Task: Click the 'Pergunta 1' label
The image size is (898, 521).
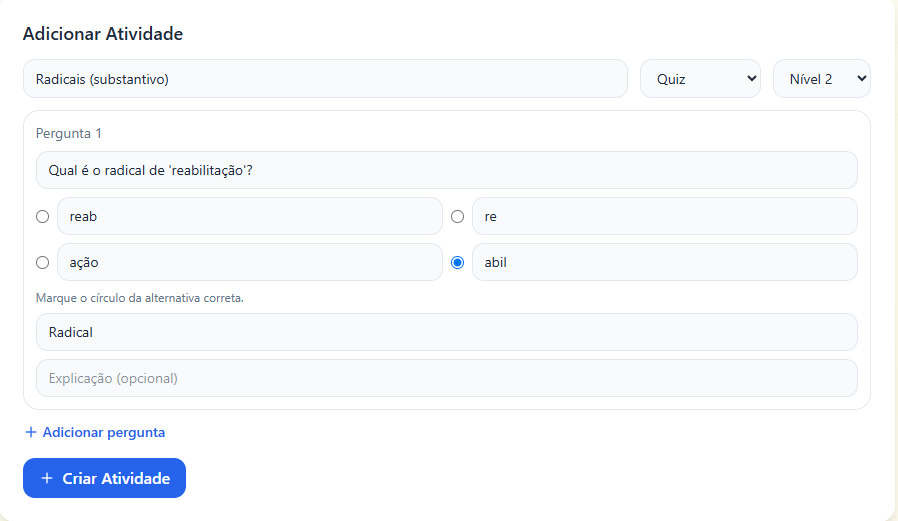Action: click(69, 133)
